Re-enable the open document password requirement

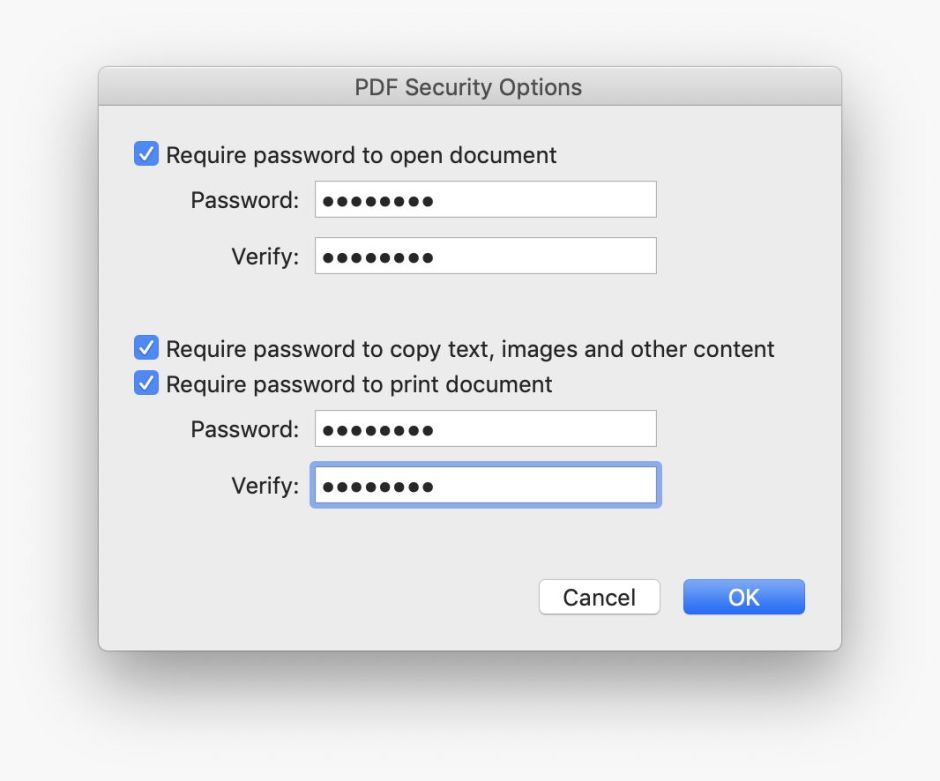146,154
